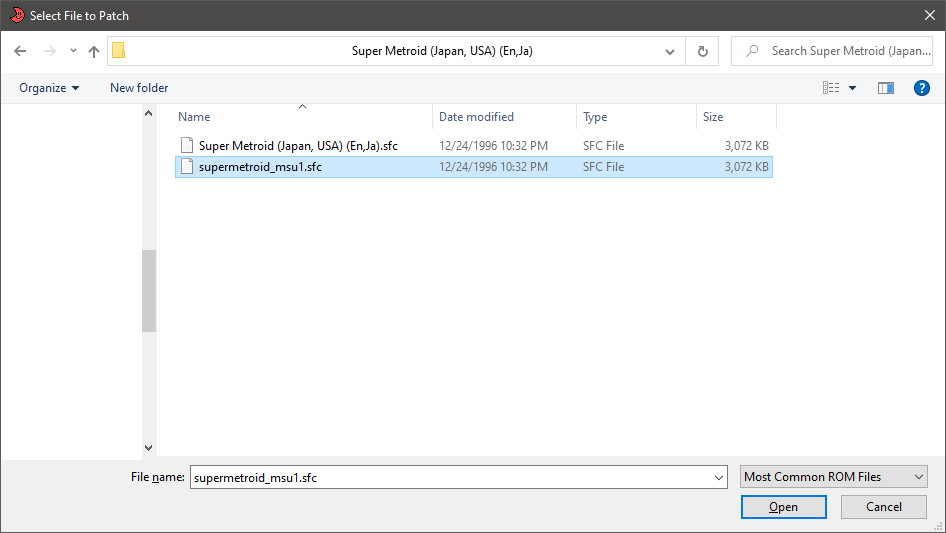Open the Organize menu
This screenshot has height=533, width=946.
[x=49, y=88]
